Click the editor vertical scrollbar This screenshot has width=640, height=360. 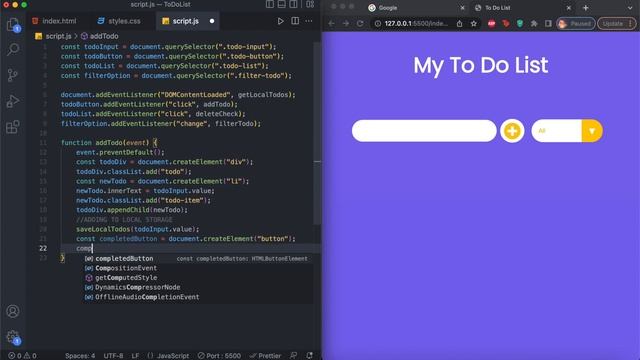click(317, 133)
